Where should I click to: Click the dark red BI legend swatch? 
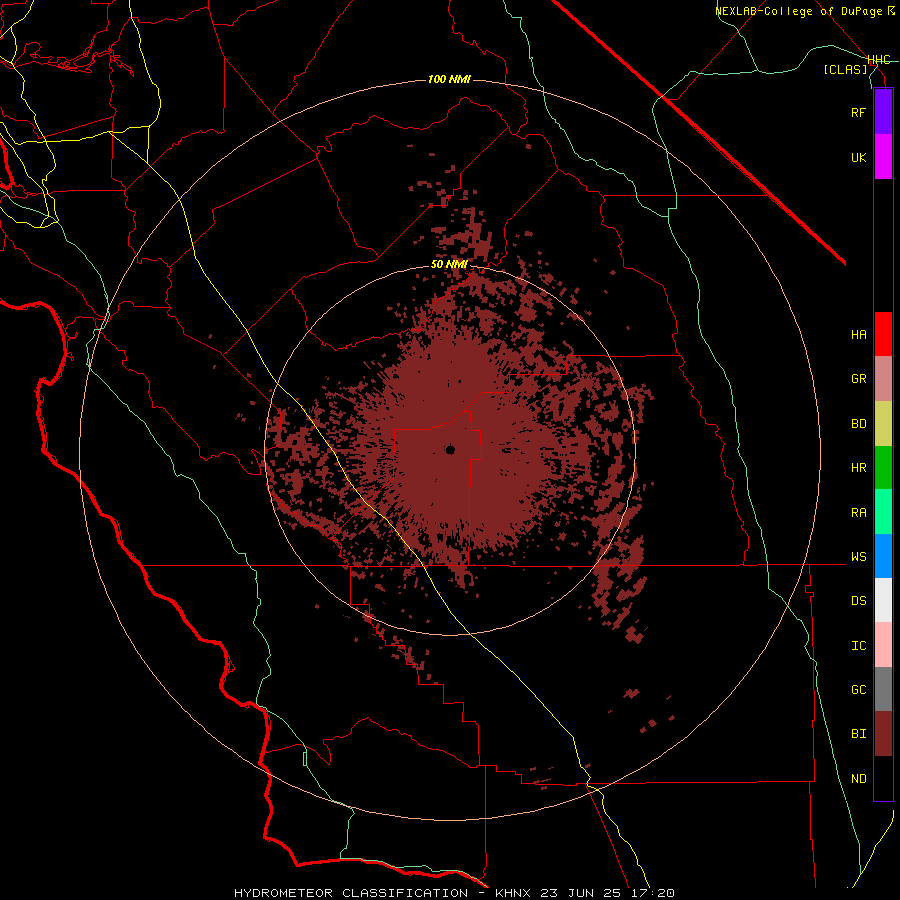coord(883,734)
